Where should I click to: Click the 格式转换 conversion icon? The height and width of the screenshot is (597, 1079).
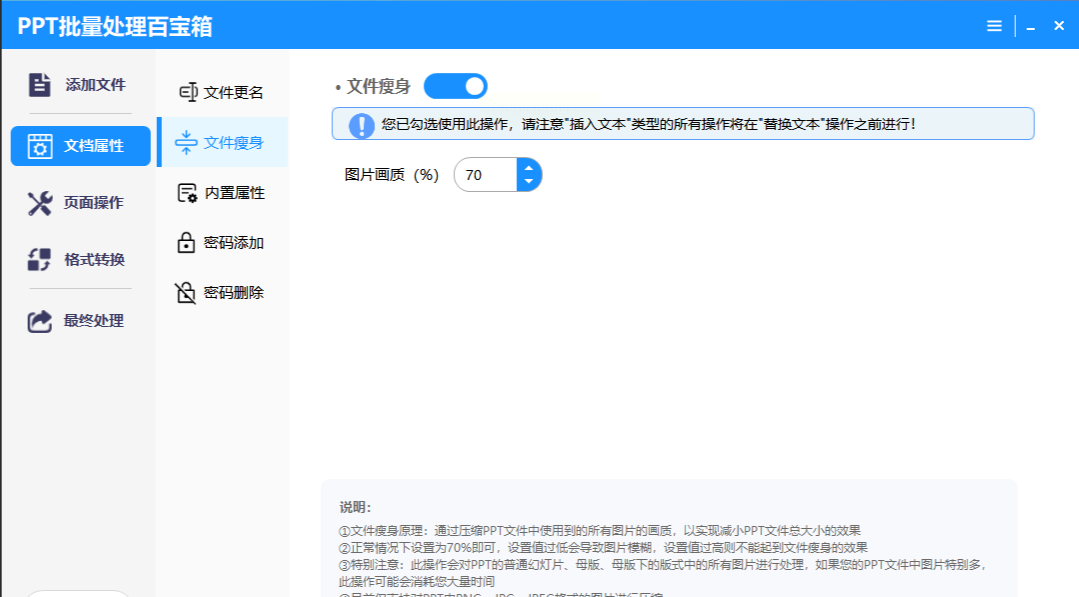39,260
